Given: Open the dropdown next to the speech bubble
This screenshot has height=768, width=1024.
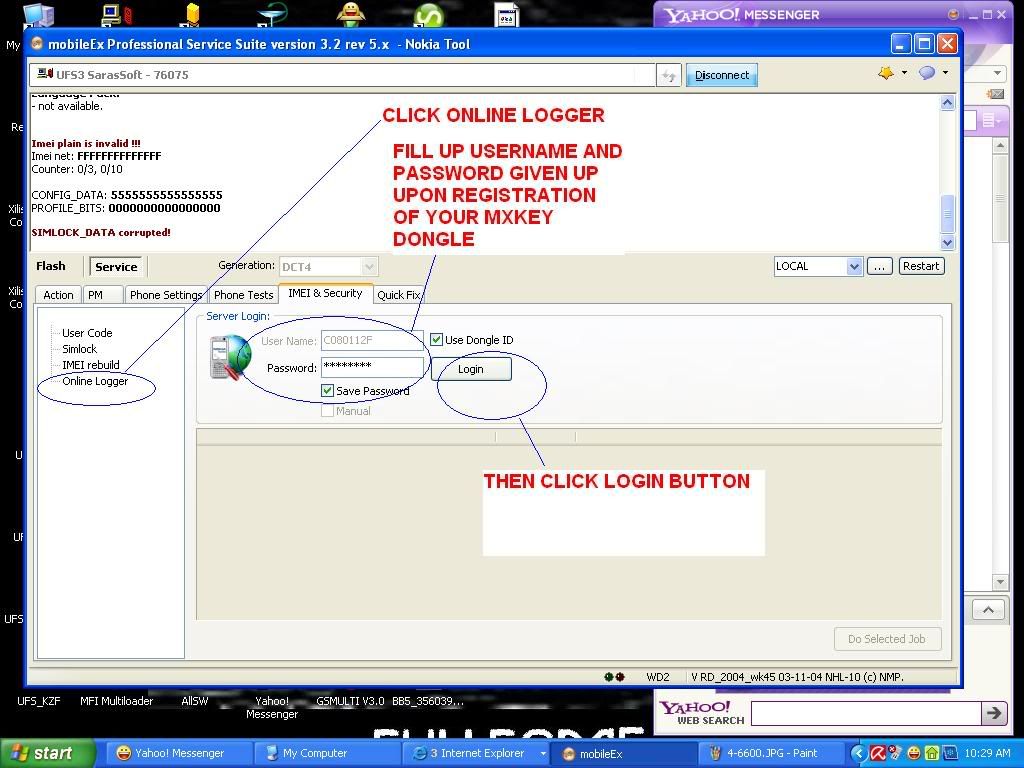Looking at the screenshot, I should tap(945, 72).
